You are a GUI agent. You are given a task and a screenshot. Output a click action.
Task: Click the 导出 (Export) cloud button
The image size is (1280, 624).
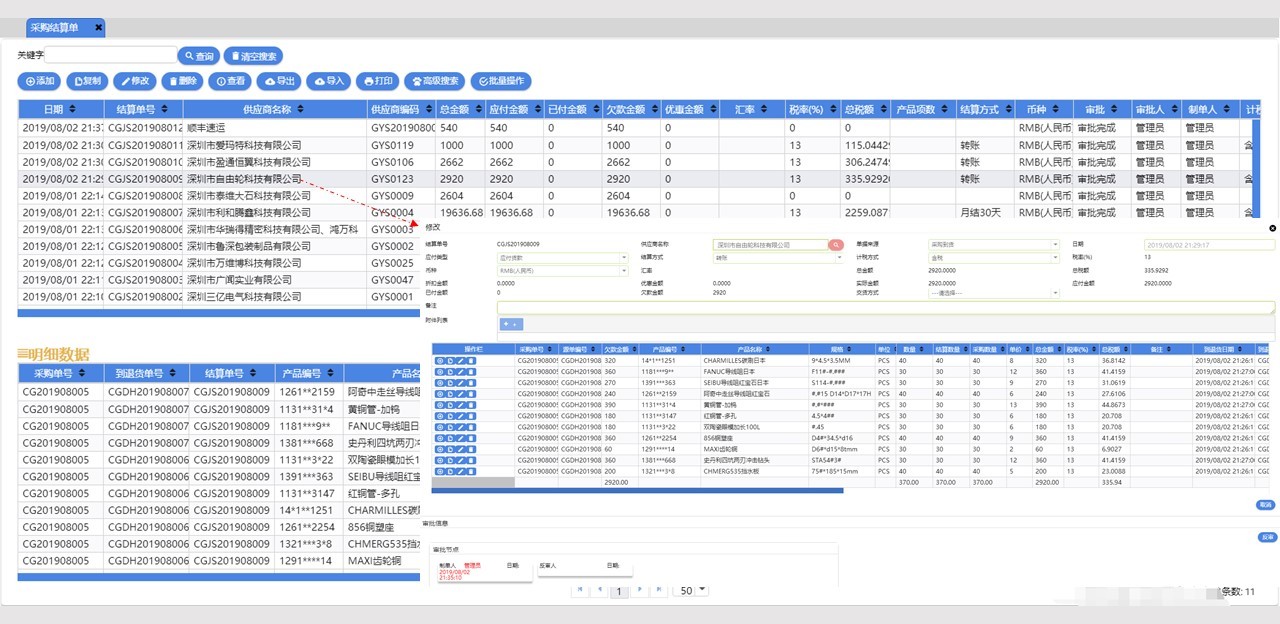click(280, 81)
